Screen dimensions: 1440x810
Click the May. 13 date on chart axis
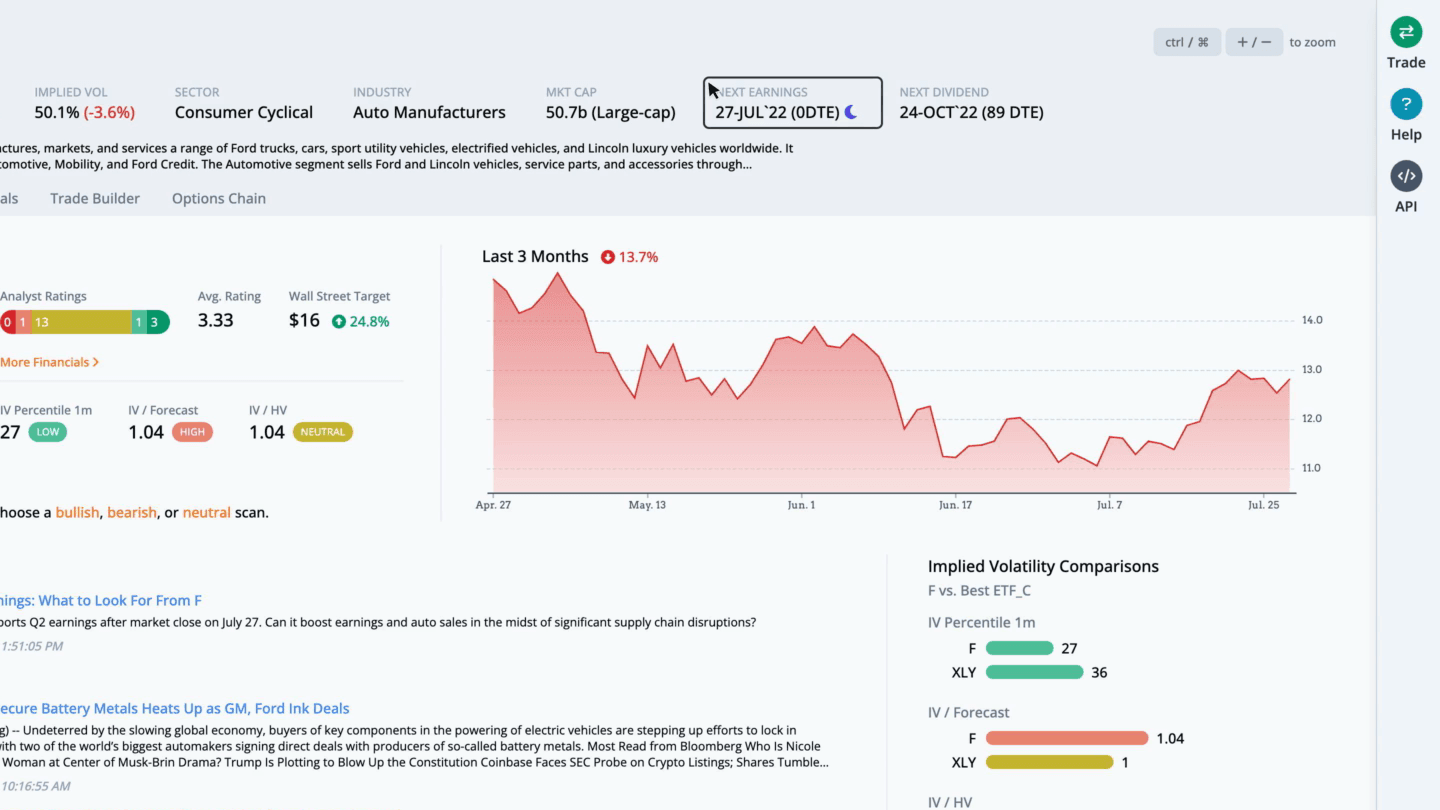point(647,505)
